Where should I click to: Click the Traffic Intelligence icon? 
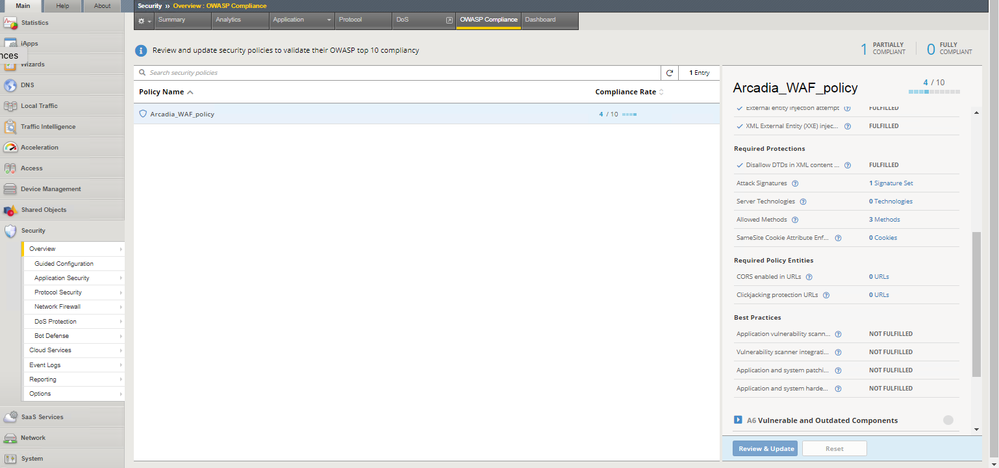coord(10,127)
